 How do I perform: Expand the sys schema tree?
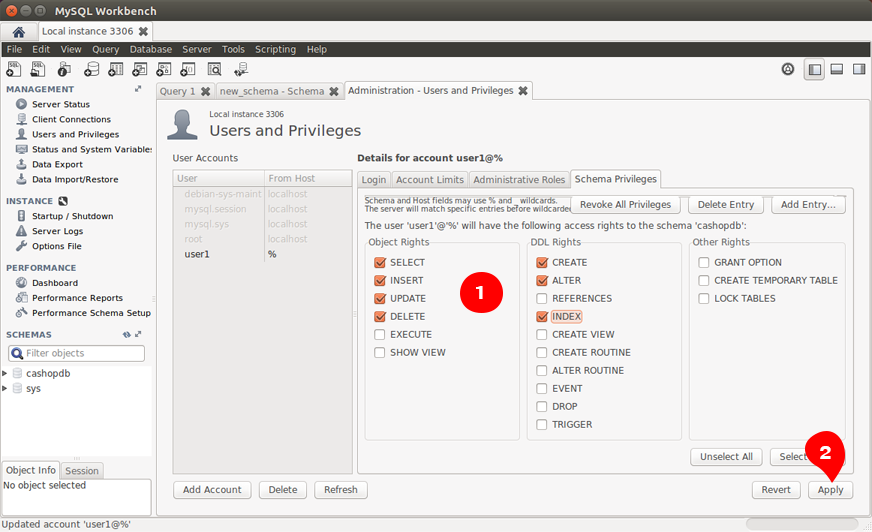(5, 388)
